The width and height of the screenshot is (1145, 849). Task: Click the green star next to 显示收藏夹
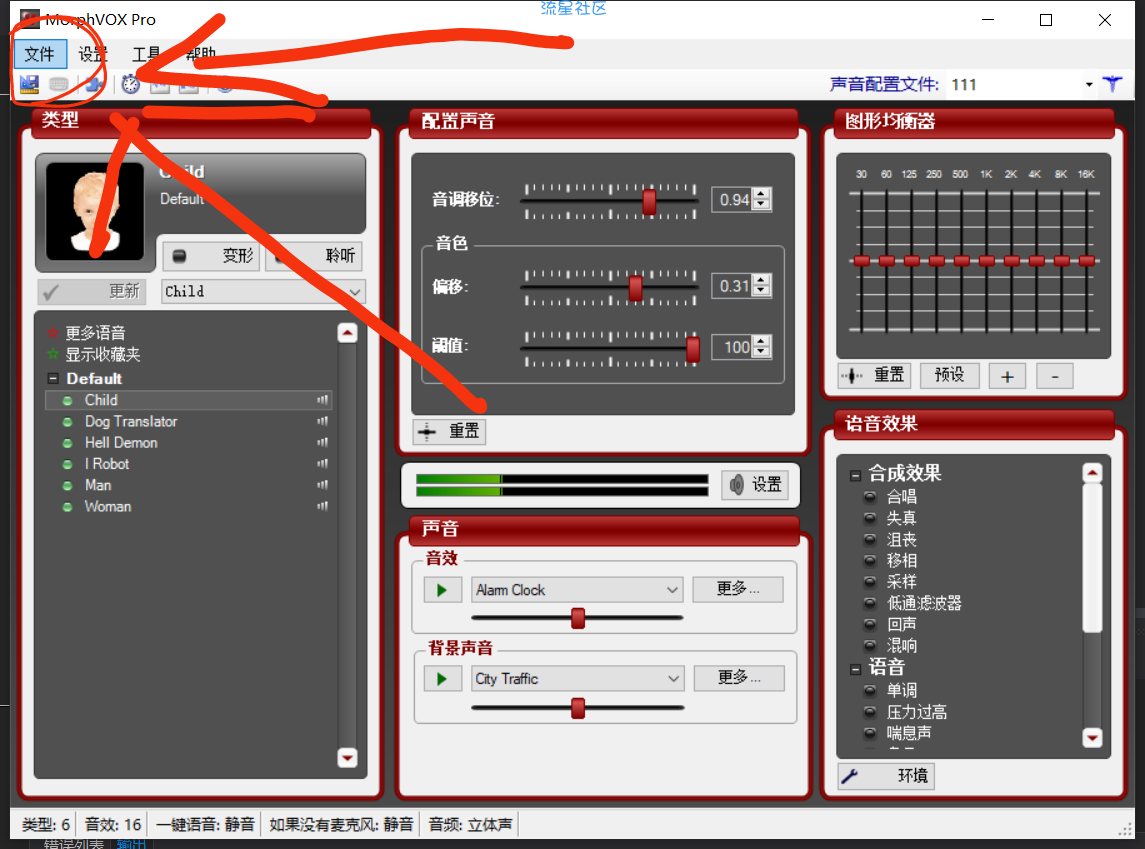coord(53,354)
